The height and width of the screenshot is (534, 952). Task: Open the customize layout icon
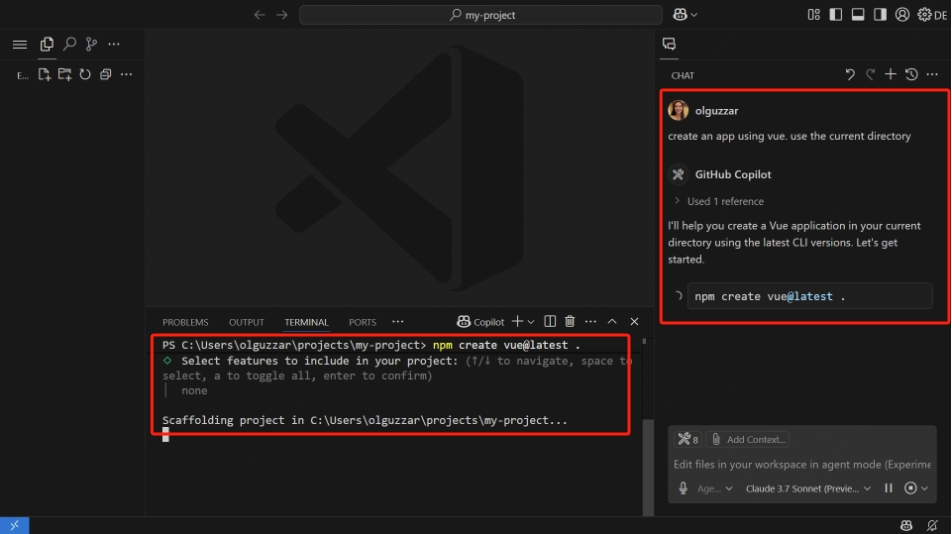coord(814,15)
